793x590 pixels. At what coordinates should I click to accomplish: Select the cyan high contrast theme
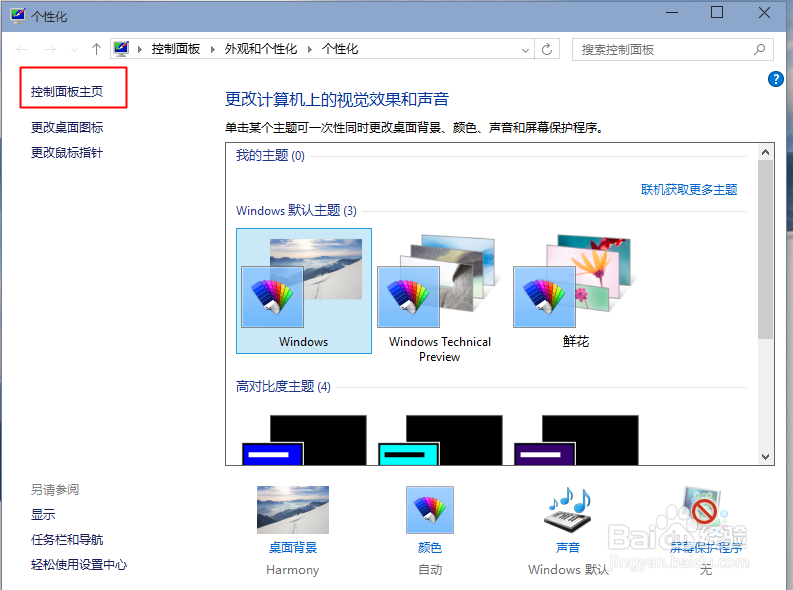click(440, 440)
